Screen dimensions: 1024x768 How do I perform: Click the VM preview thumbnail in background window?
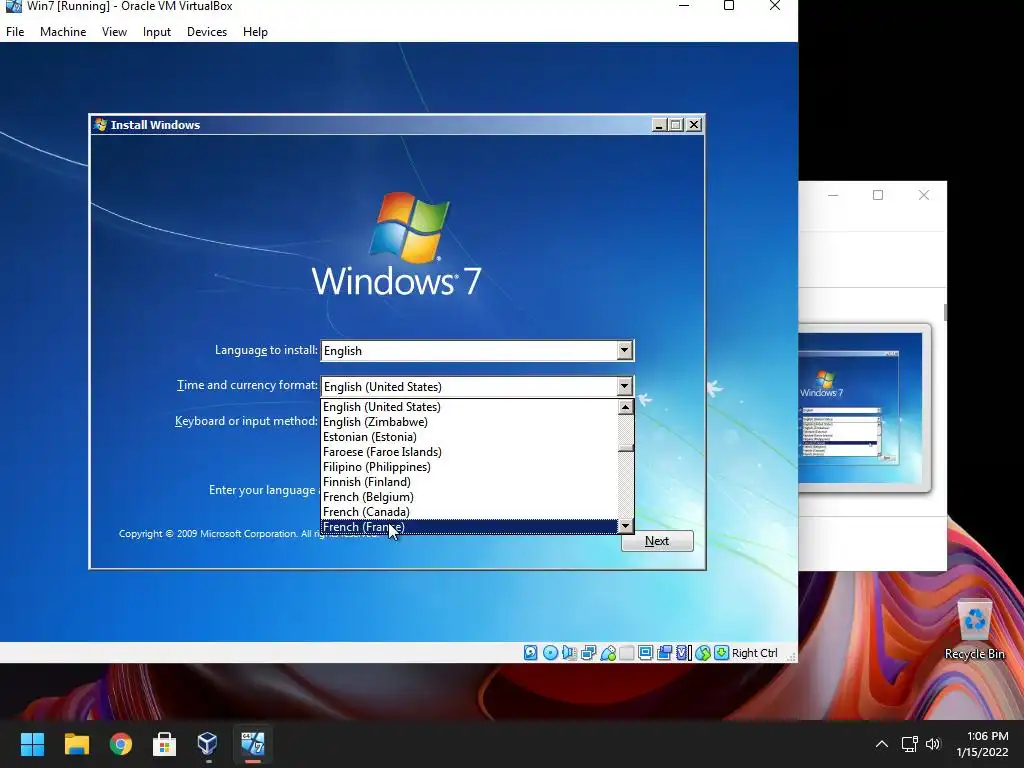click(x=863, y=408)
